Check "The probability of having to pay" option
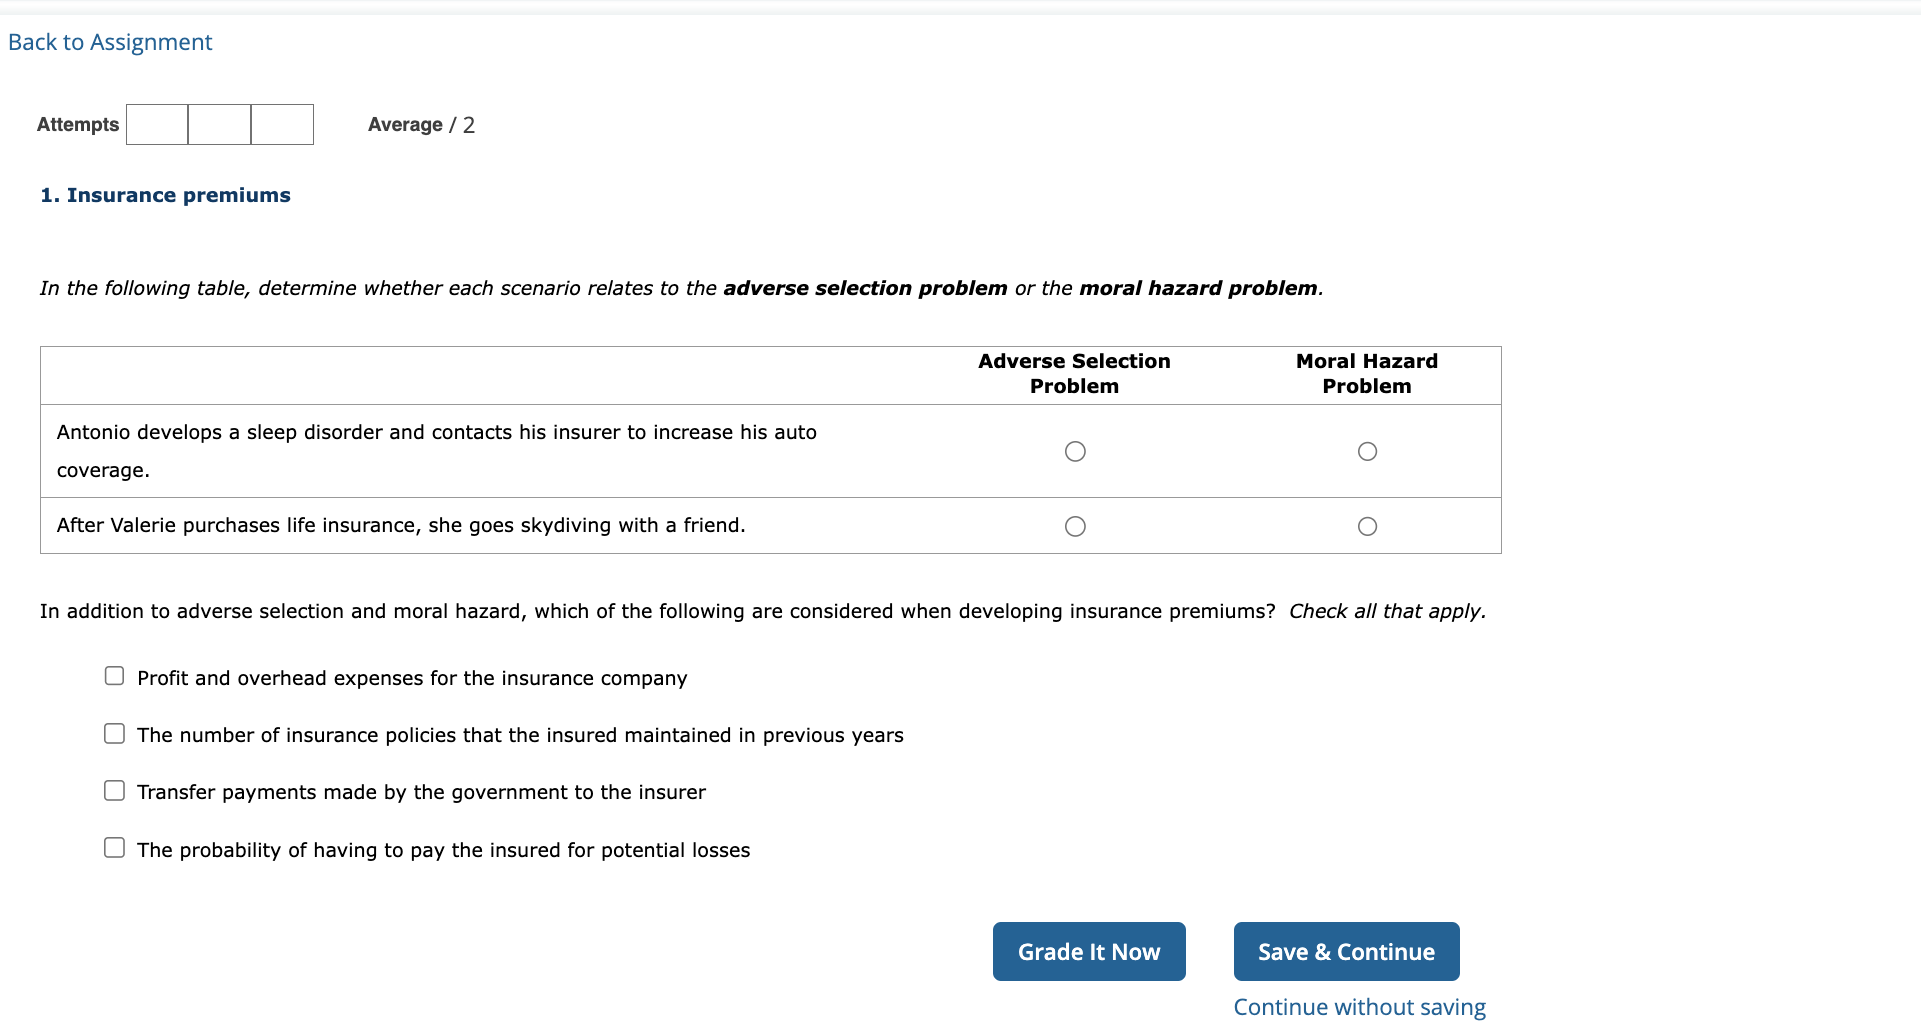Viewport: 1921px width, 1029px height. pyautogui.click(x=114, y=847)
